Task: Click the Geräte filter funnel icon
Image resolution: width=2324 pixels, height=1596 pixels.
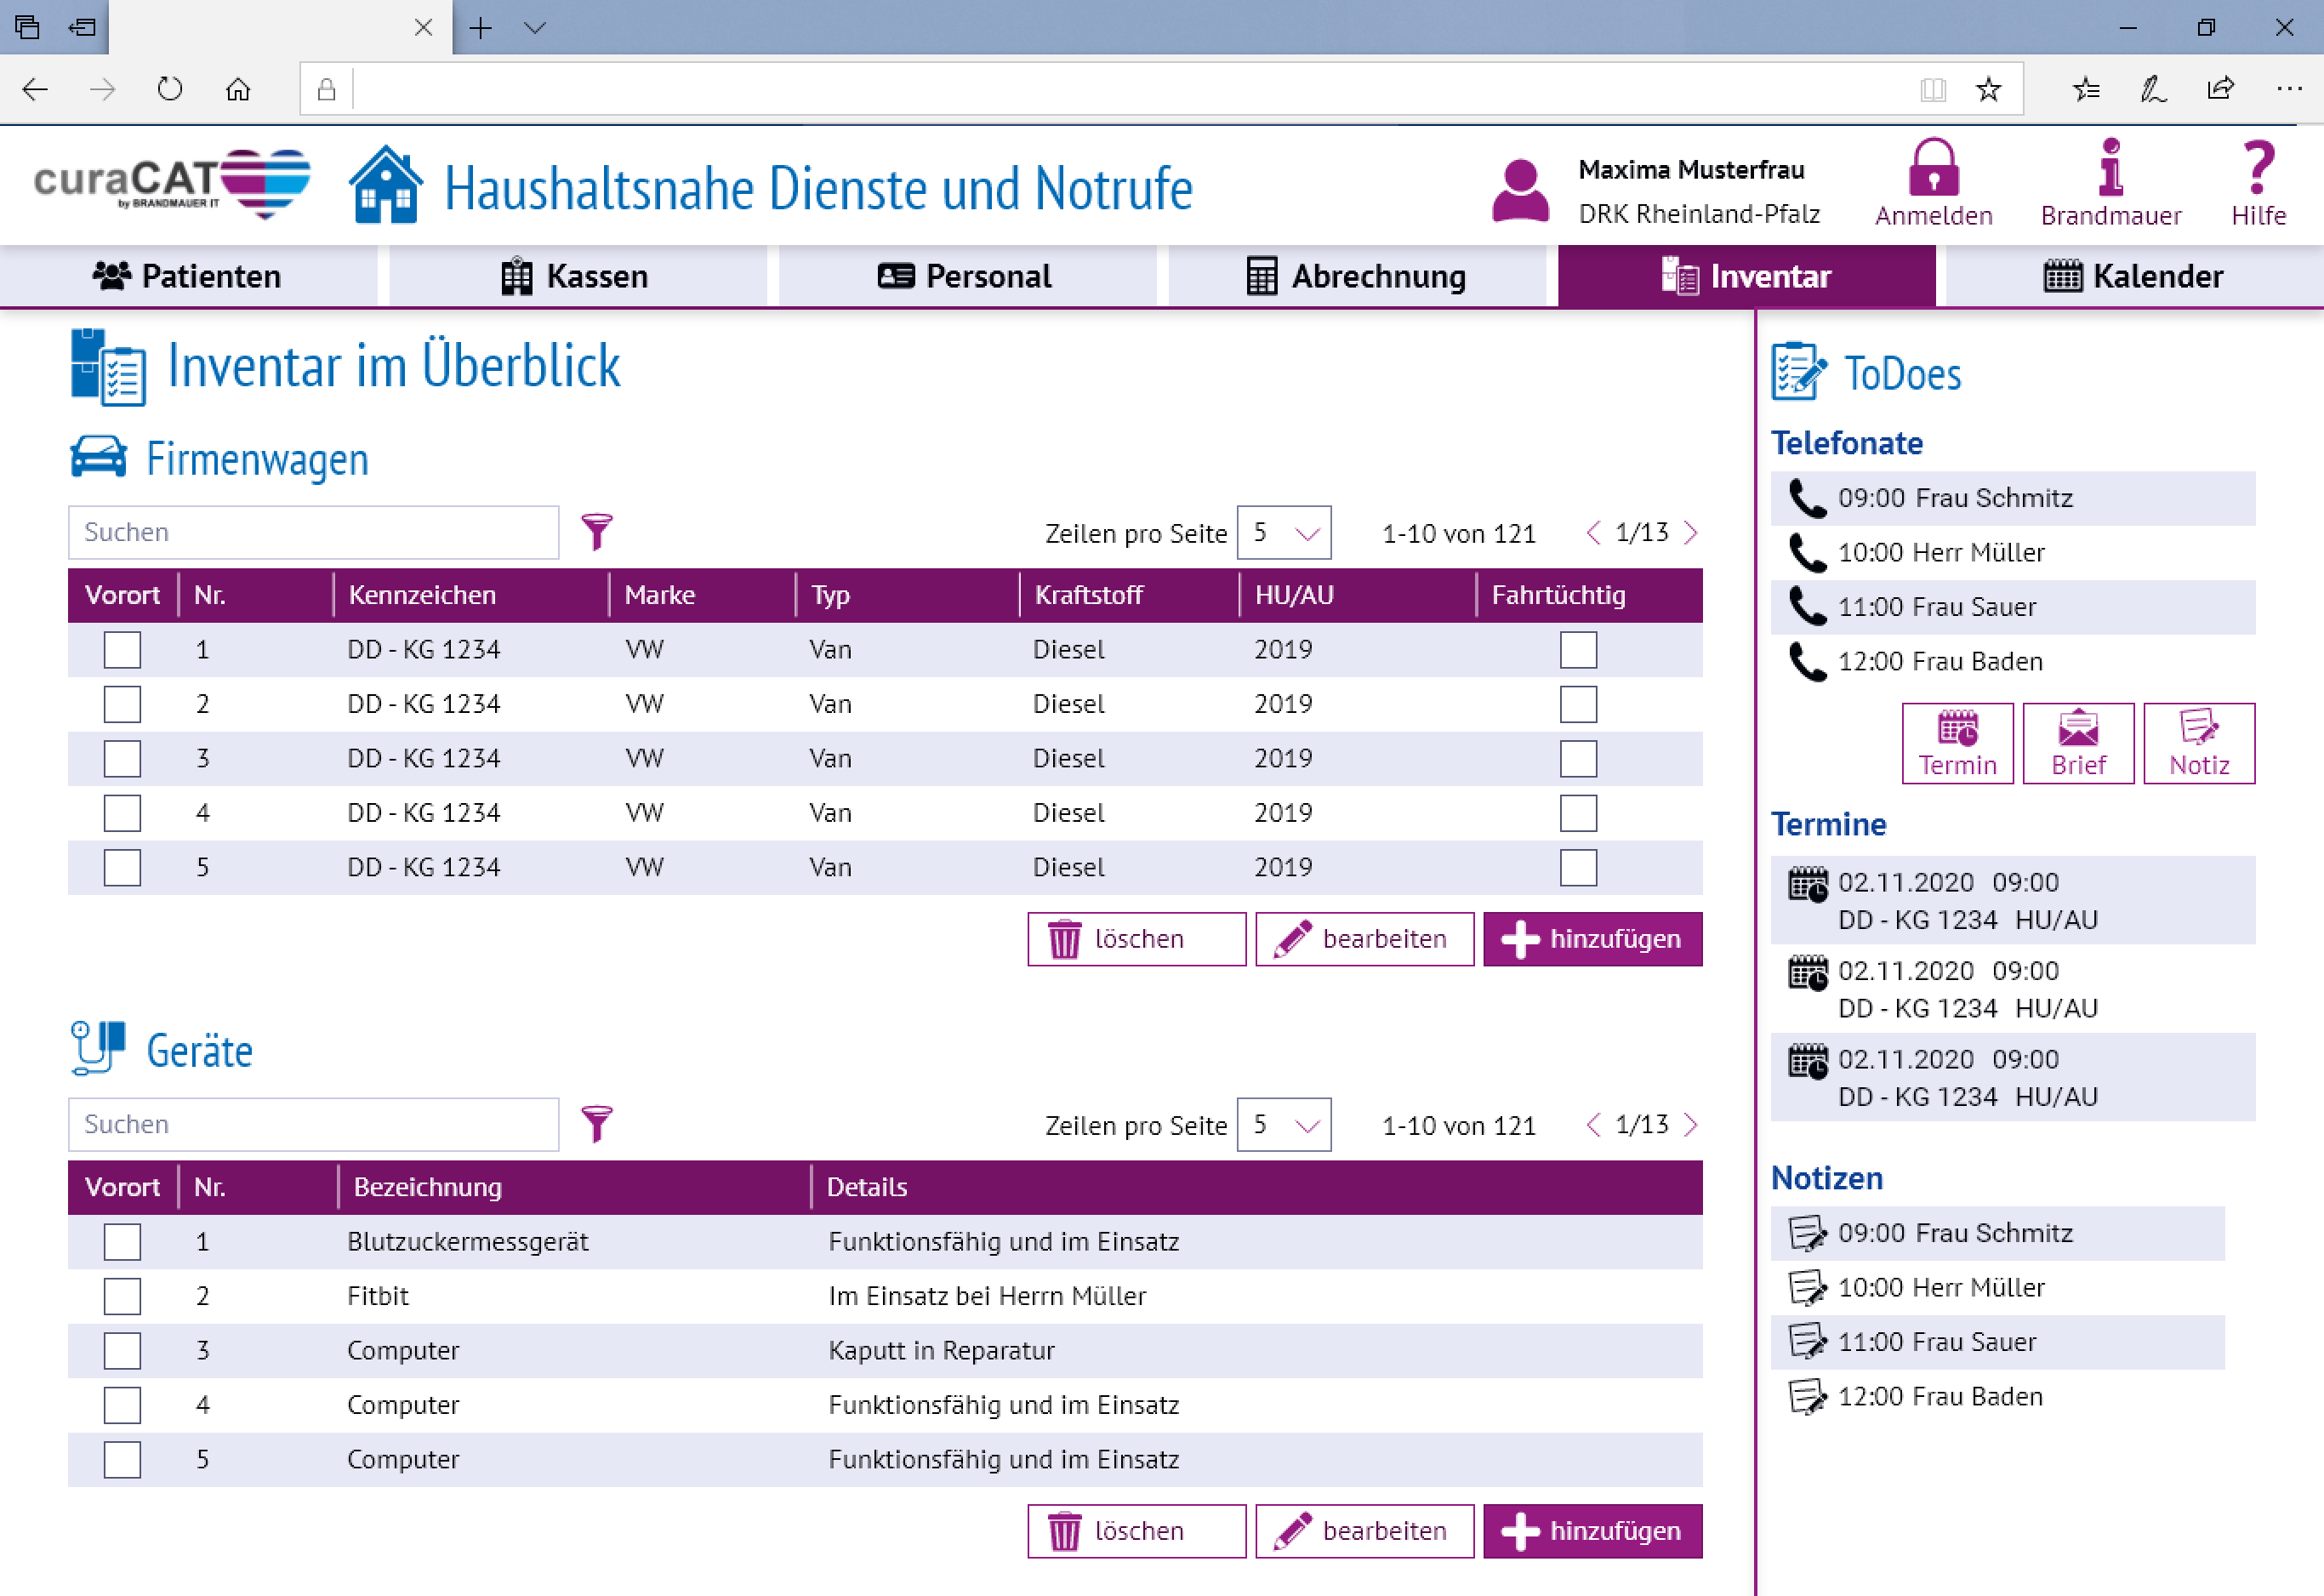Action: [597, 1124]
